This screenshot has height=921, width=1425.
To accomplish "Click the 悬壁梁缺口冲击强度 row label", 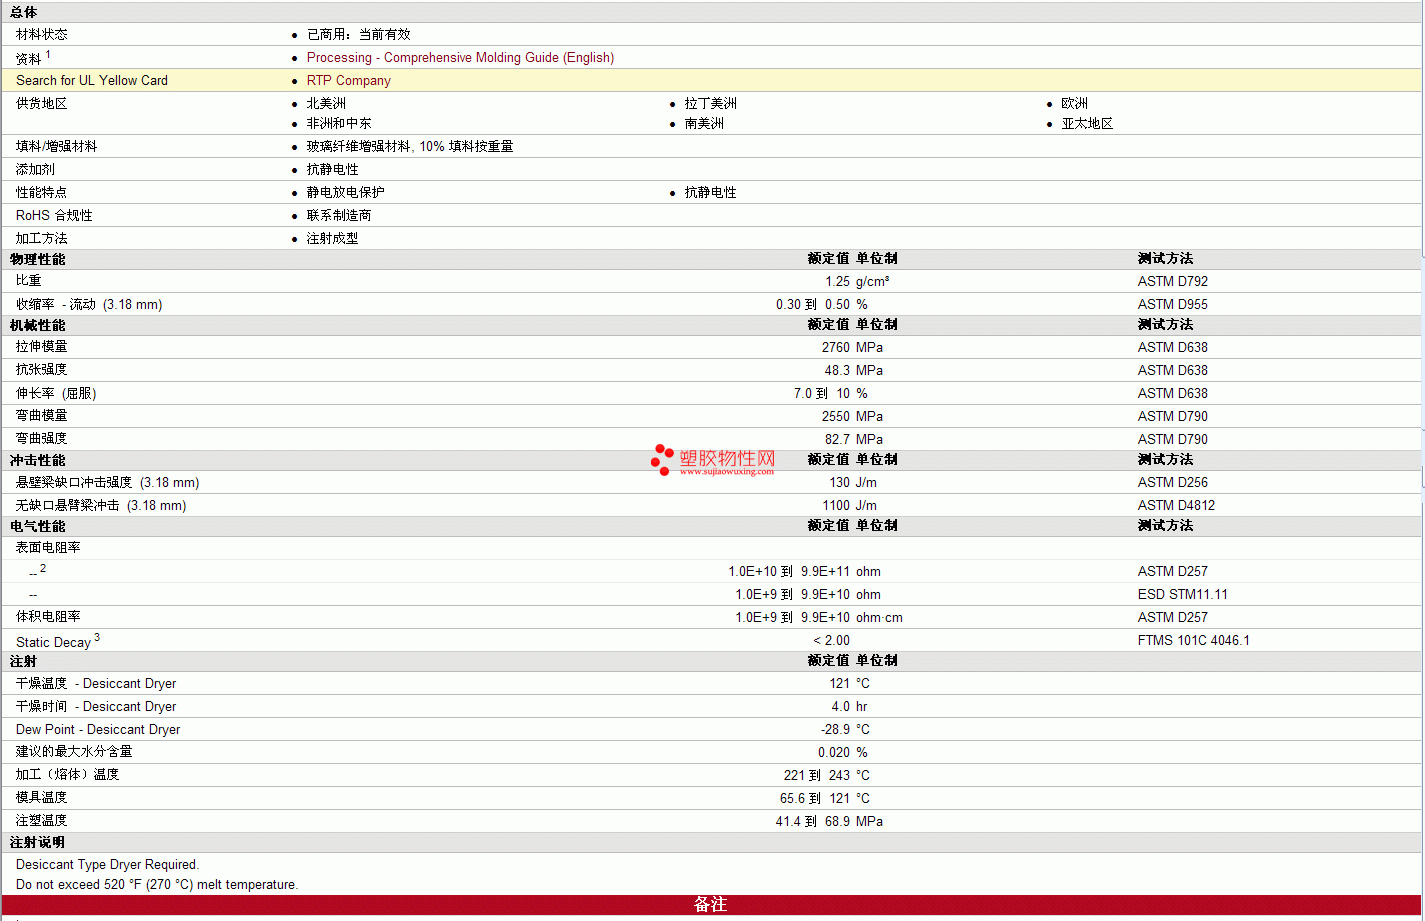I will 108,483.
